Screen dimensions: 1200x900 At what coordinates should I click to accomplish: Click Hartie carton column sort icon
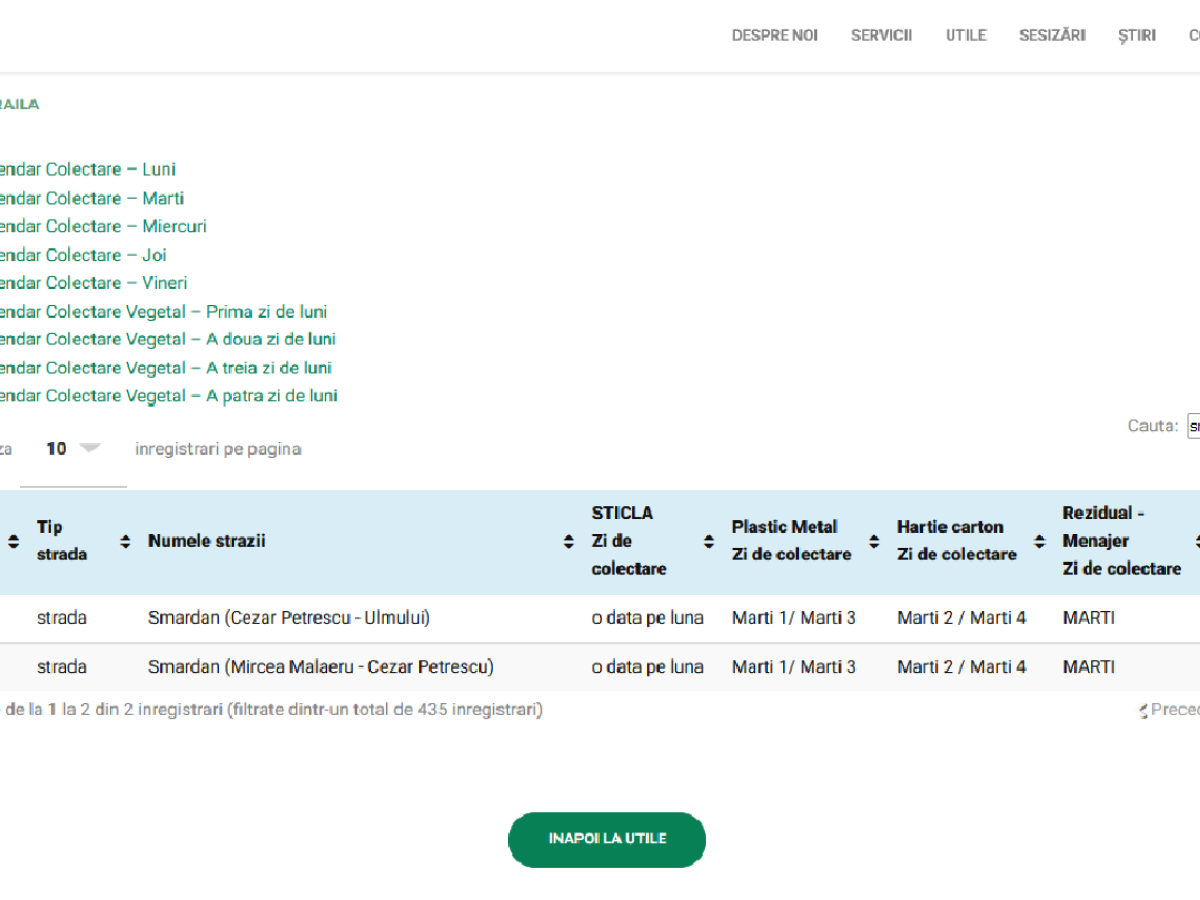1040,541
